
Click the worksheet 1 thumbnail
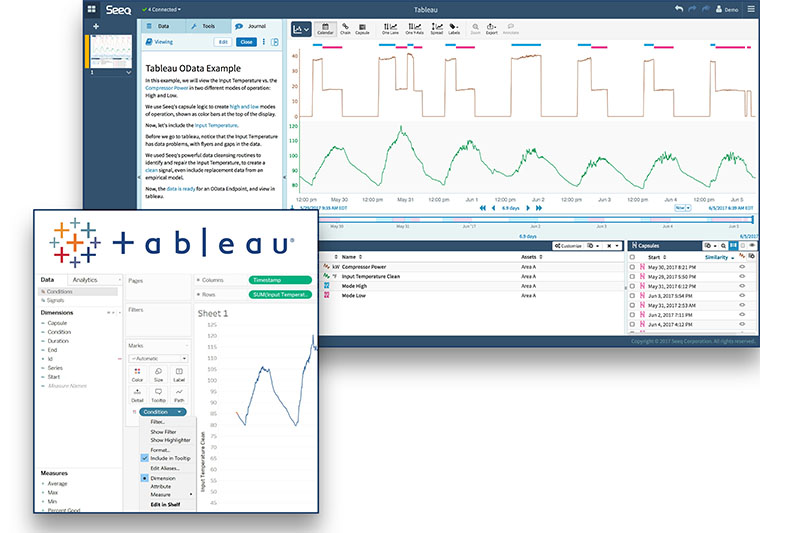(x=111, y=51)
